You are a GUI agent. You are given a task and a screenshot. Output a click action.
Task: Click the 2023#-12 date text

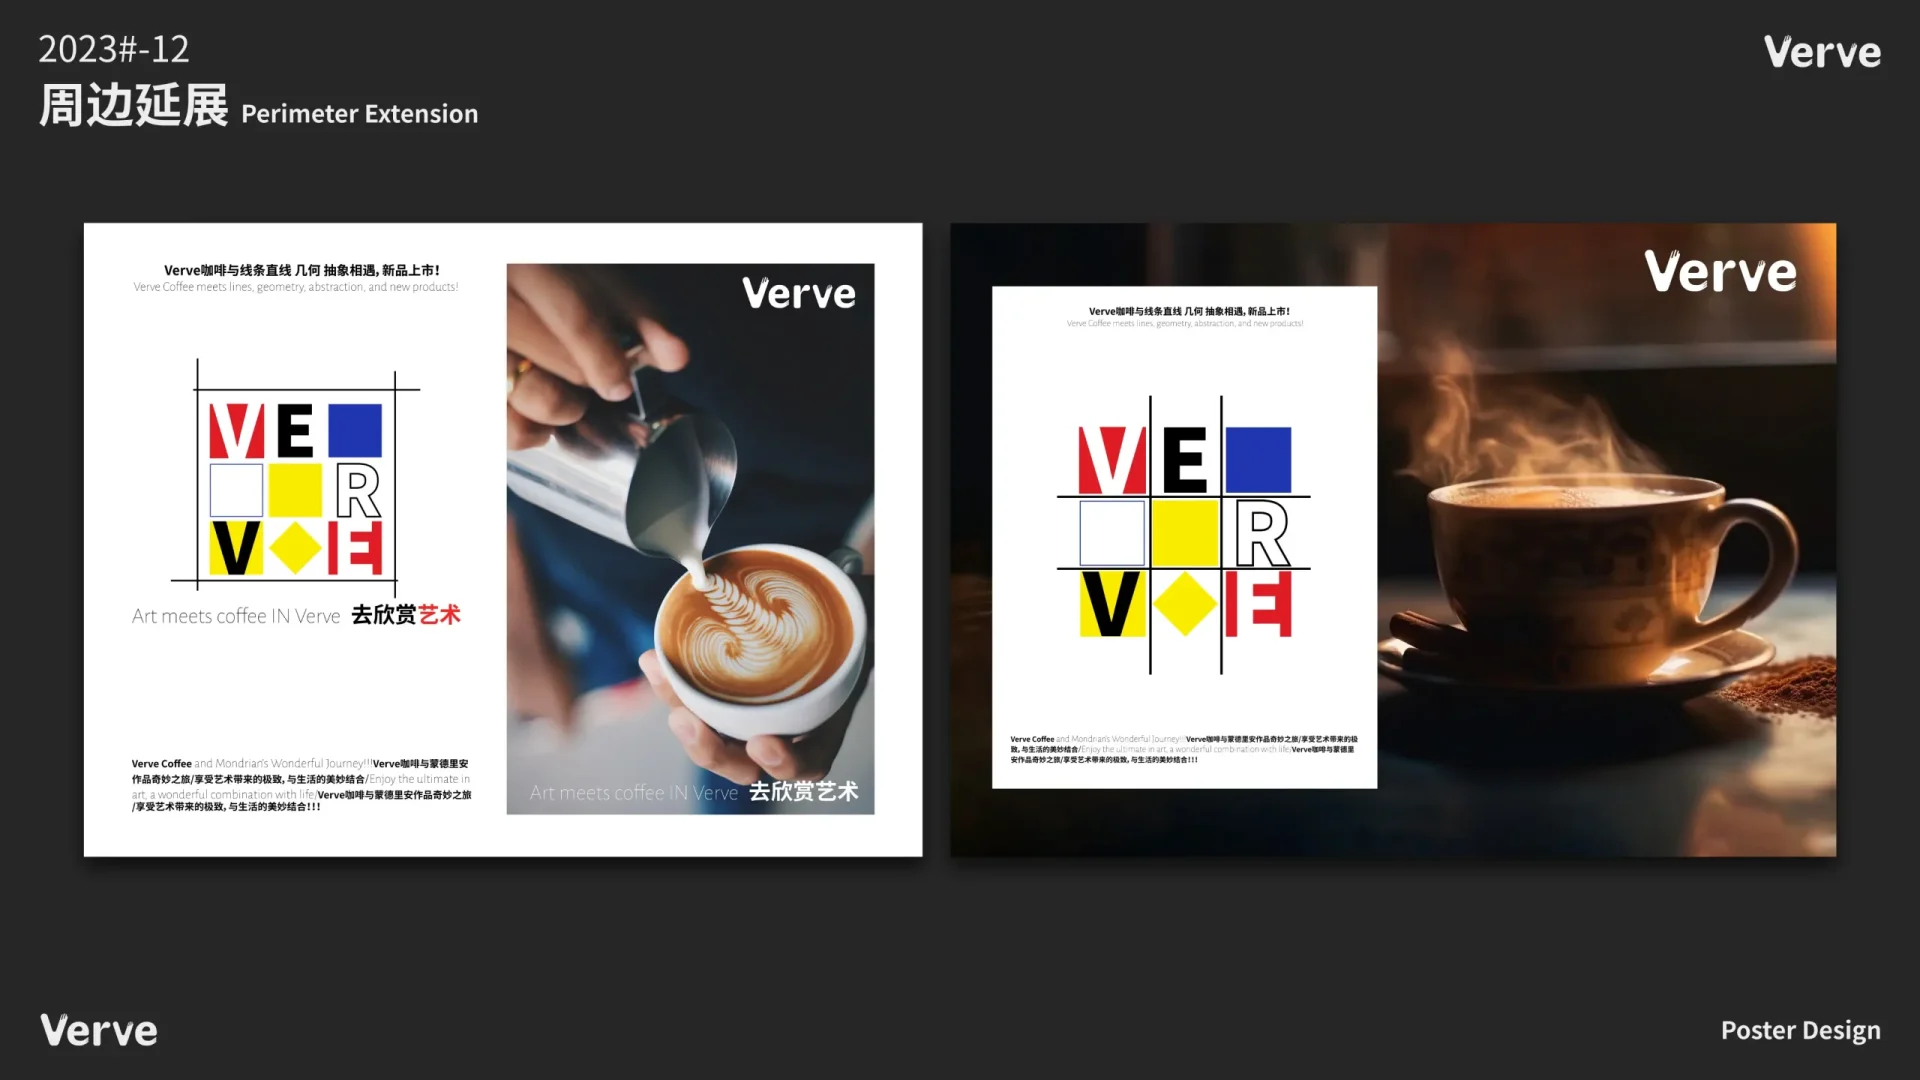[x=113, y=49]
